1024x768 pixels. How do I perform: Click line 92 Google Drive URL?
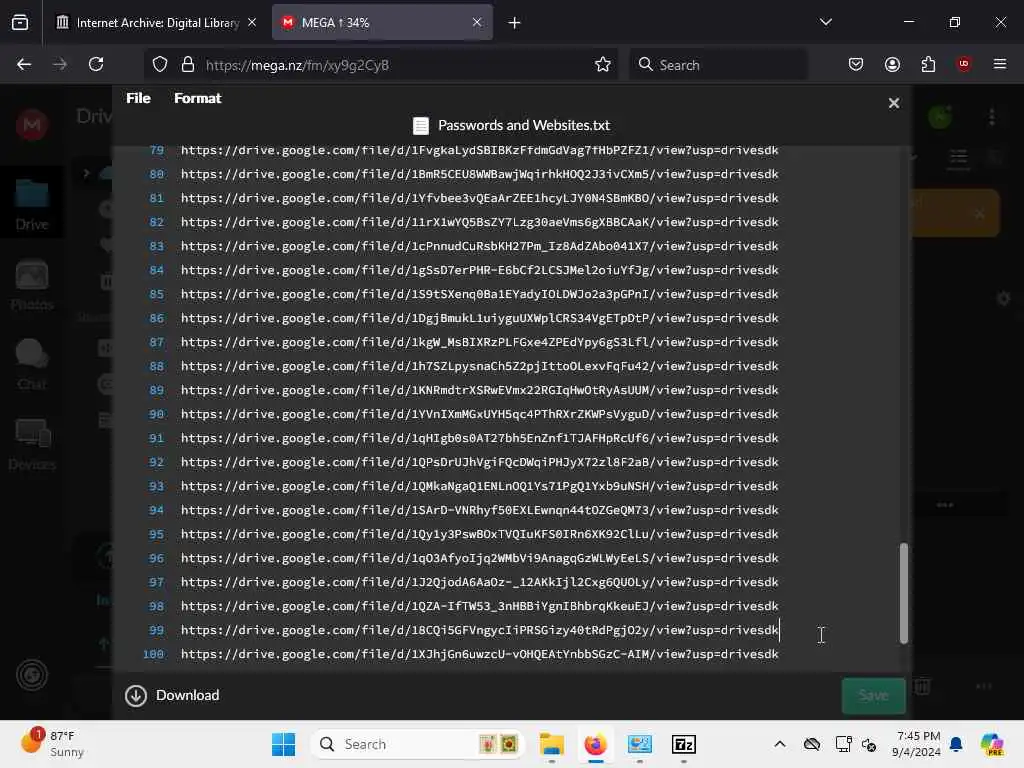(479, 462)
